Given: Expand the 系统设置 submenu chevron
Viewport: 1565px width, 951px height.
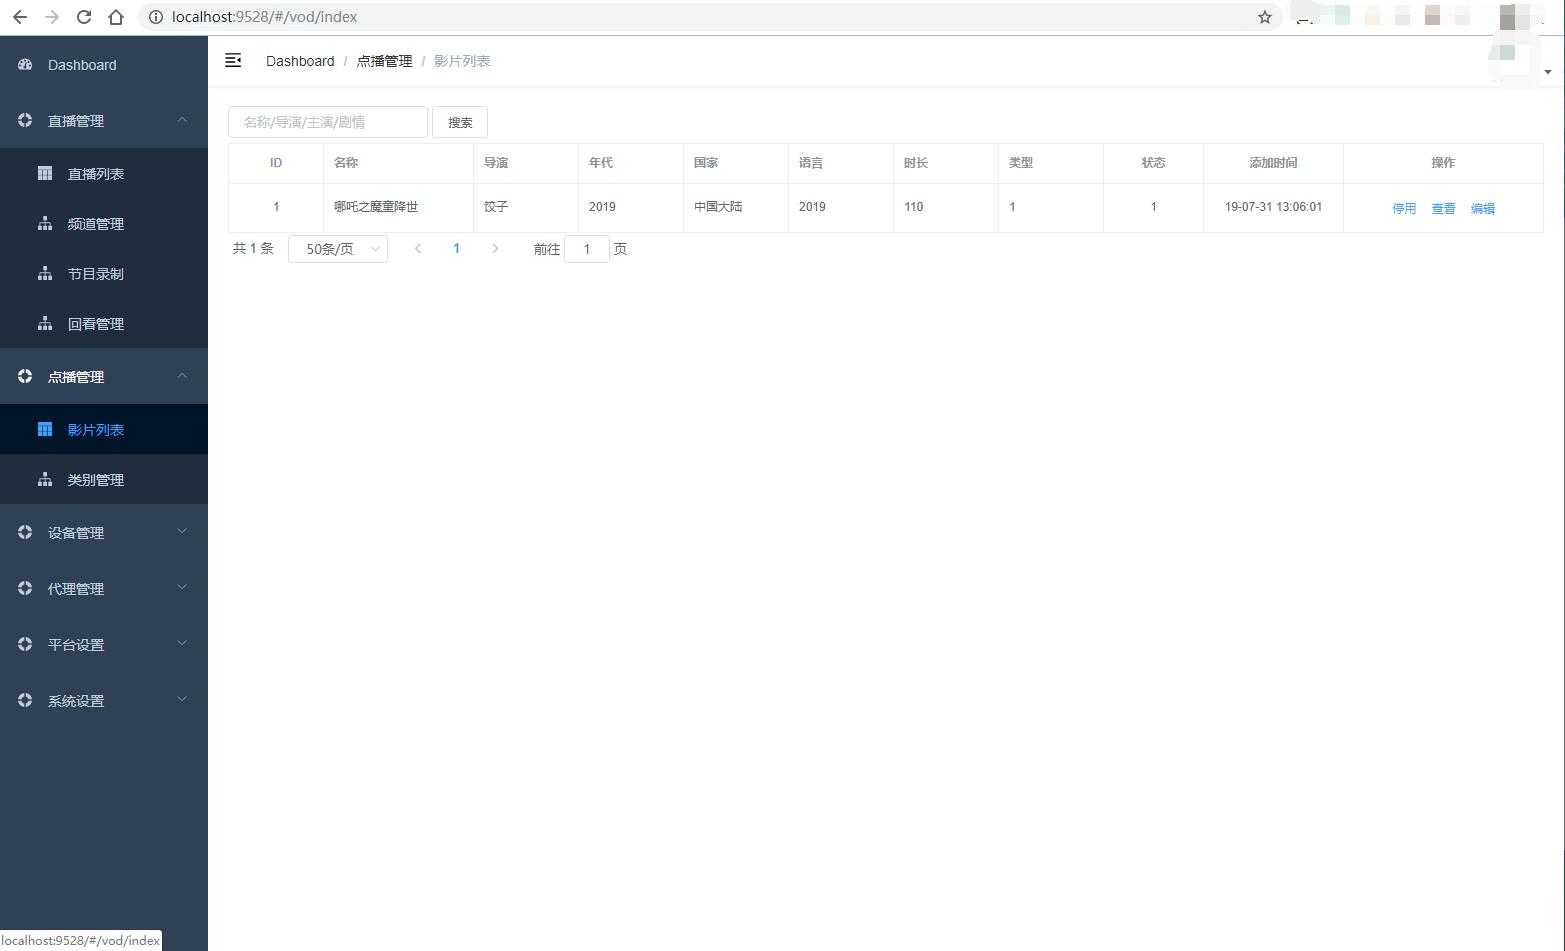Looking at the screenshot, I should click(x=182, y=700).
